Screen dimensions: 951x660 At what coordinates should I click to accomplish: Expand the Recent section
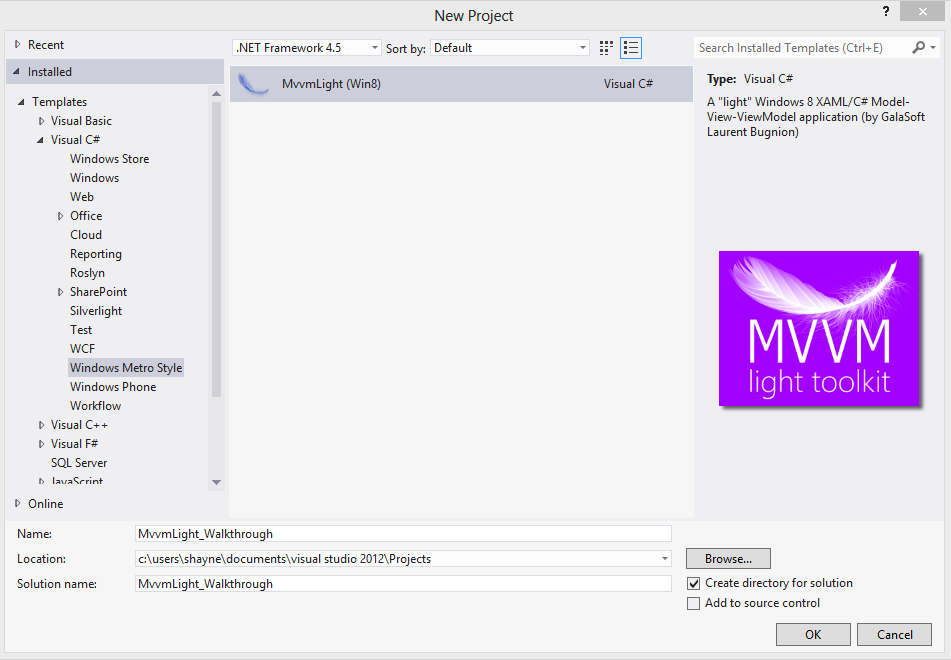tap(18, 44)
